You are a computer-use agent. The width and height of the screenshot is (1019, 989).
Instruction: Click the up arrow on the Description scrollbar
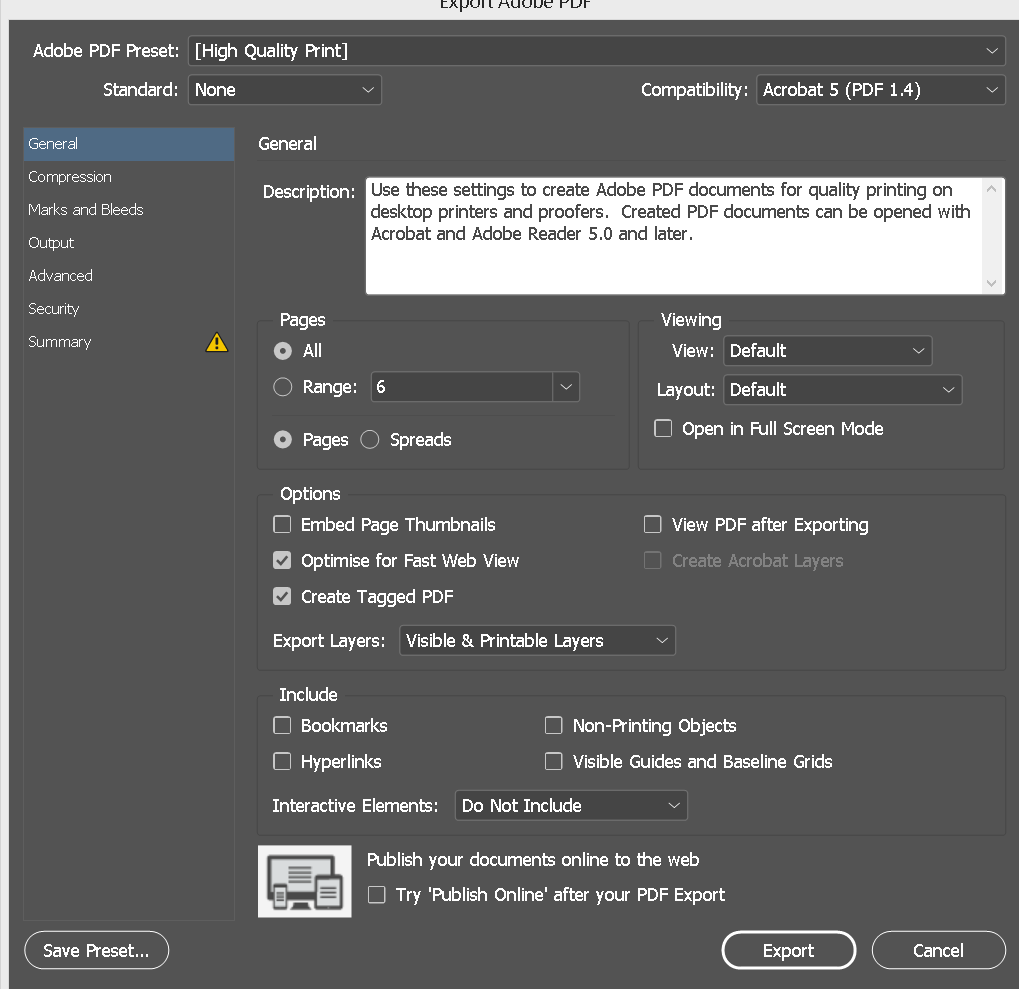pos(991,186)
